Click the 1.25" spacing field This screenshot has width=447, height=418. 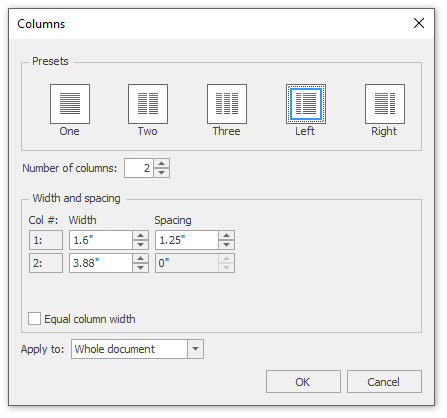click(187, 240)
